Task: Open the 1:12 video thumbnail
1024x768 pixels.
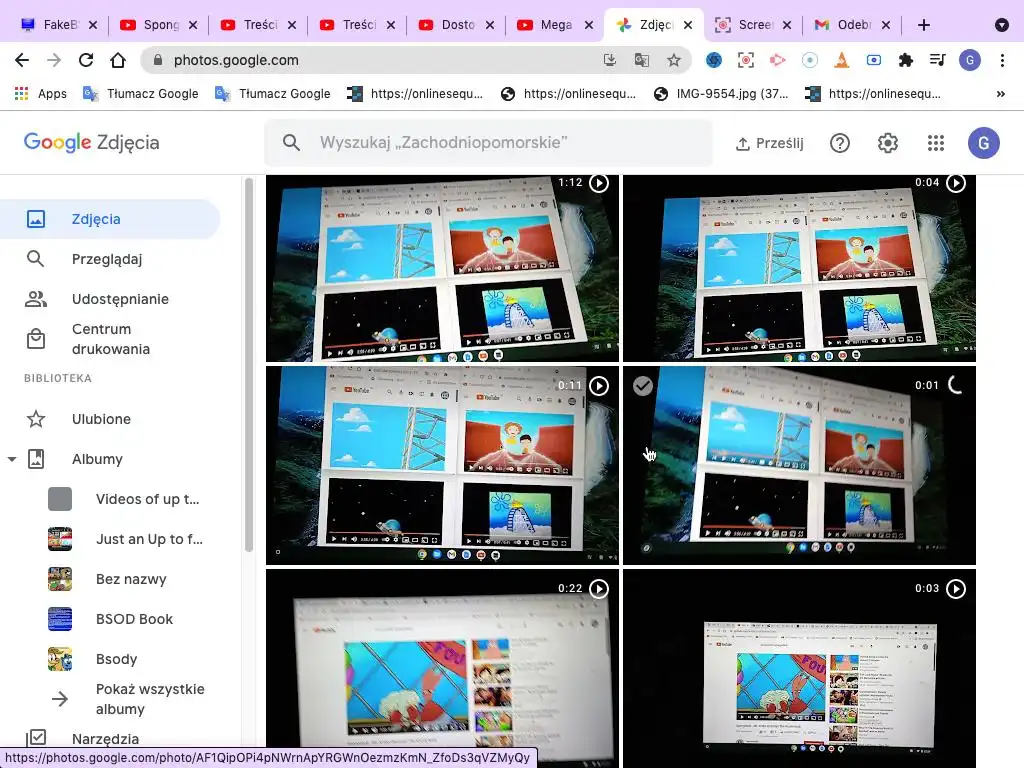Action: click(442, 268)
